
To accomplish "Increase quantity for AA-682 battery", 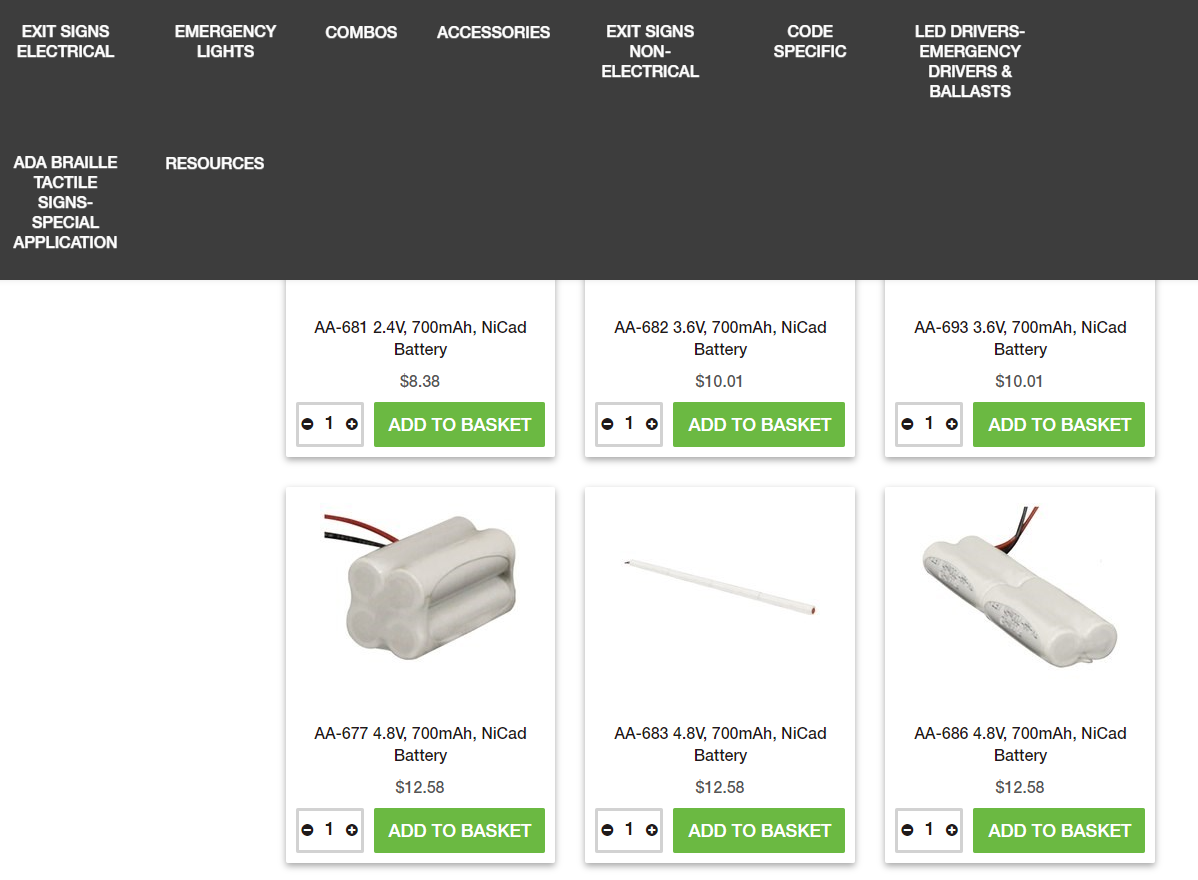I will coord(652,424).
